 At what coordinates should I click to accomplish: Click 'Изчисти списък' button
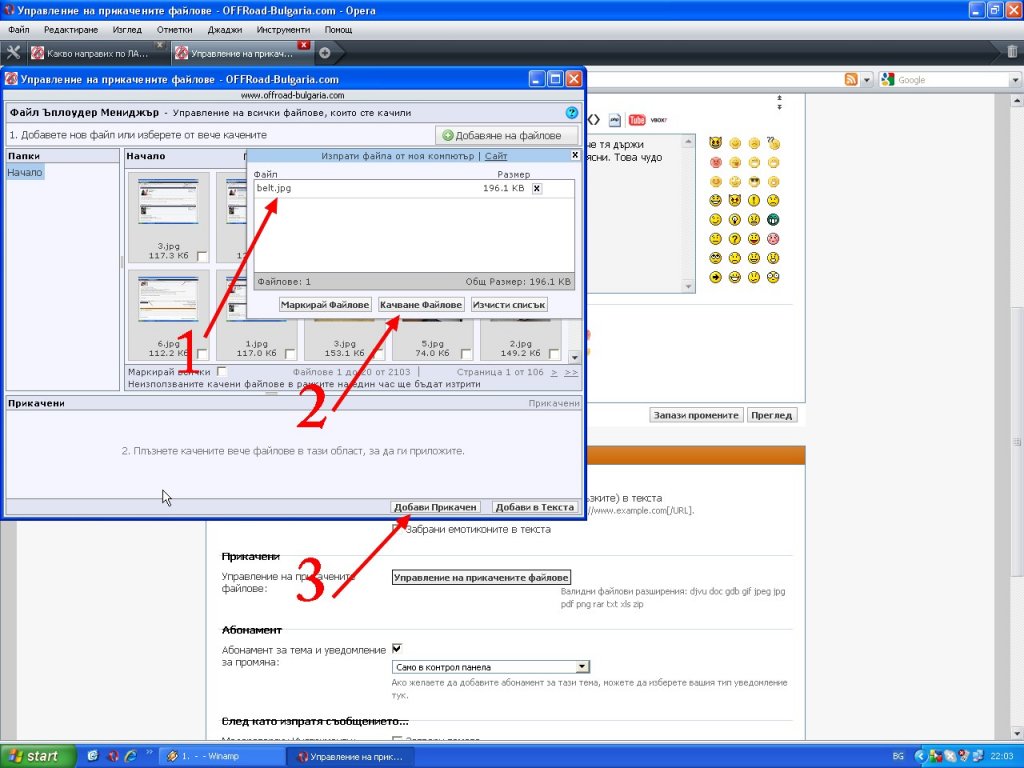click(x=509, y=304)
